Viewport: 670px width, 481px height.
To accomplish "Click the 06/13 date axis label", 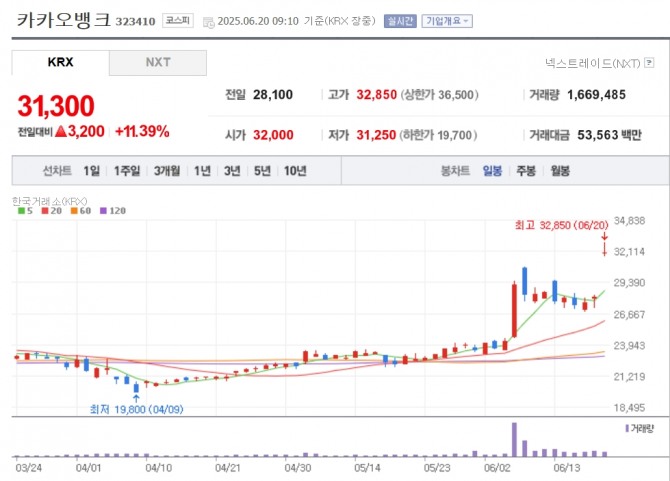I will pos(567,468).
